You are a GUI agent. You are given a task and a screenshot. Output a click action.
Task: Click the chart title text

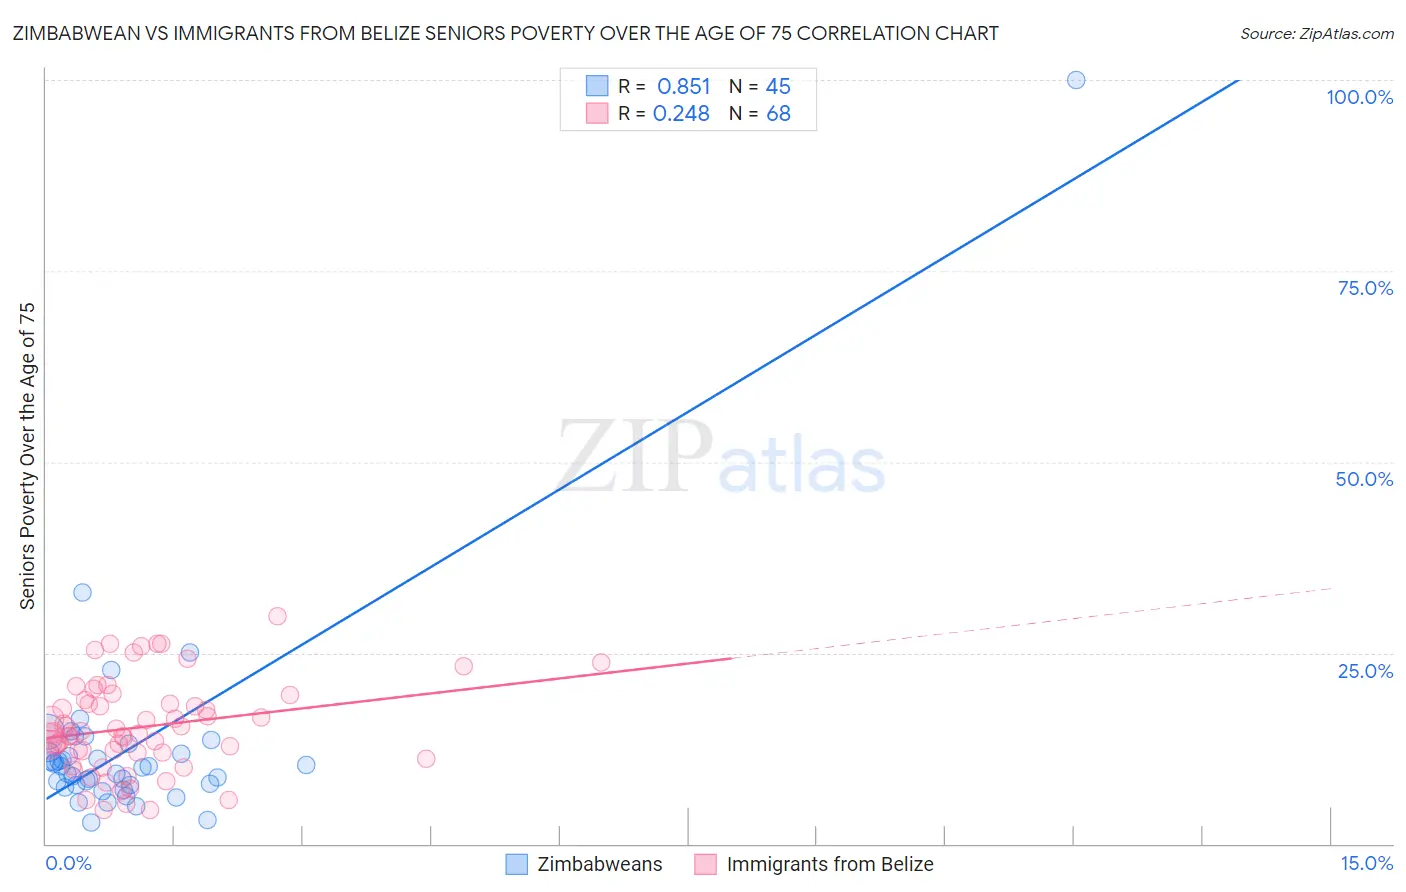(x=505, y=34)
